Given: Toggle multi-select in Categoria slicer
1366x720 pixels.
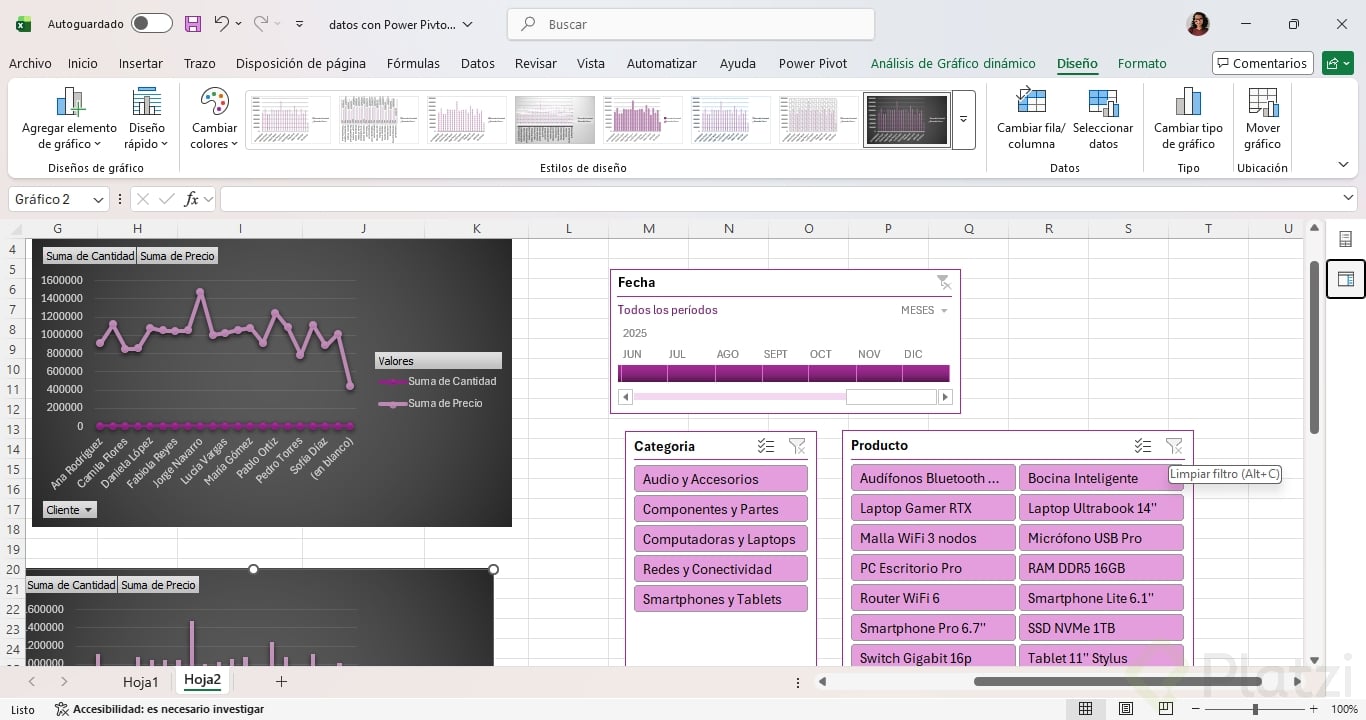Looking at the screenshot, I should tap(766, 446).
